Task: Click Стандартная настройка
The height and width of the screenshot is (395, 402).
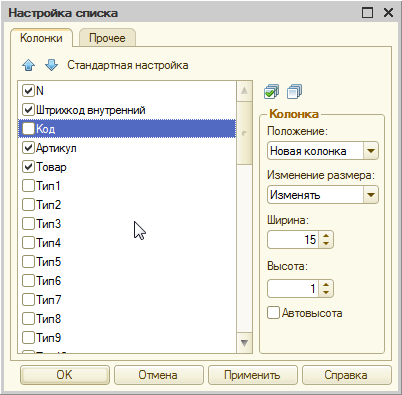Action: pyautogui.click(x=128, y=65)
